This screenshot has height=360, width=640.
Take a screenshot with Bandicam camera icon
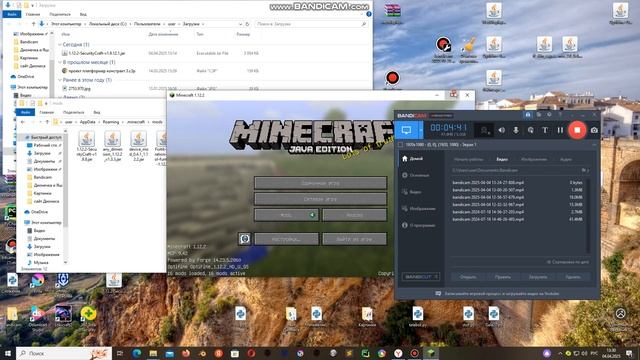coord(594,130)
